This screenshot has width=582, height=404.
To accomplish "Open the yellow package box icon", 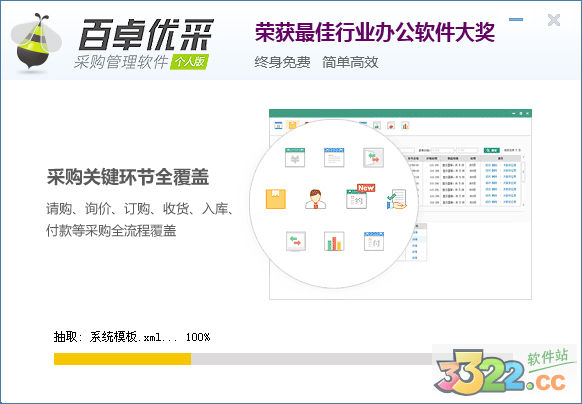I will point(276,199).
